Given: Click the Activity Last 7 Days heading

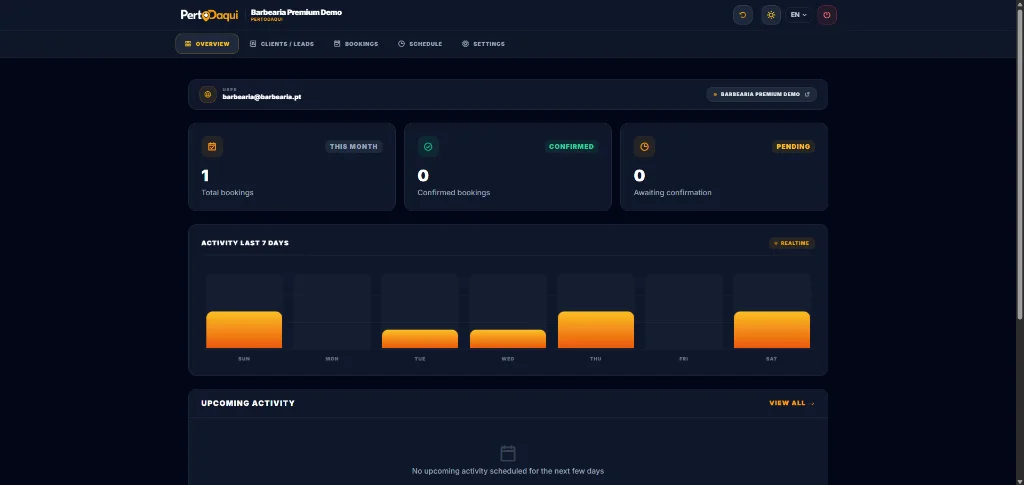Looking at the screenshot, I should 245,243.
